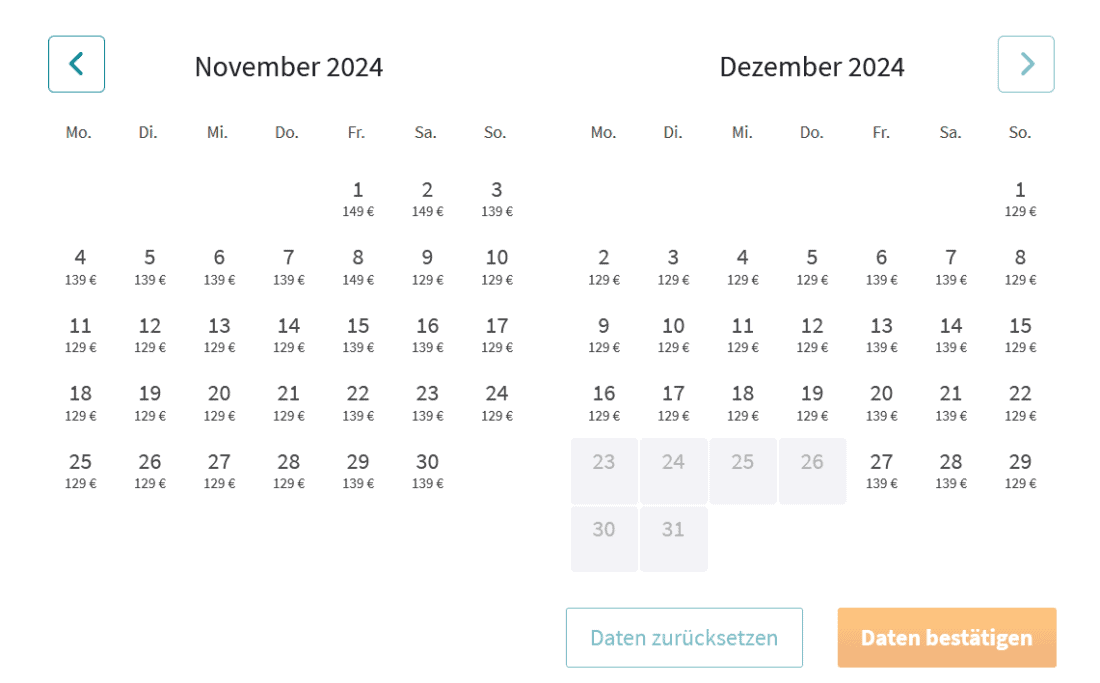Select November 1 at 149 €

click(x=358, y=198)
